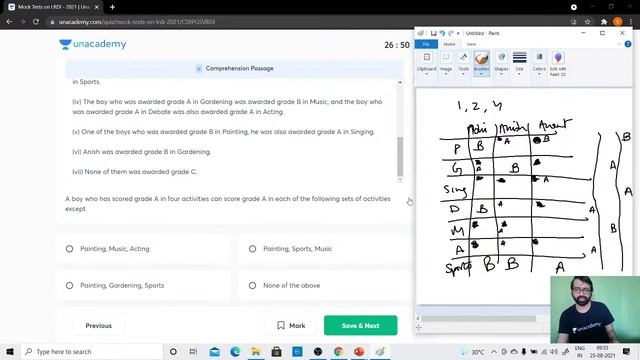Open Mail app on taskbar
This screenshot has height=360, width=640.
[214, 351]
